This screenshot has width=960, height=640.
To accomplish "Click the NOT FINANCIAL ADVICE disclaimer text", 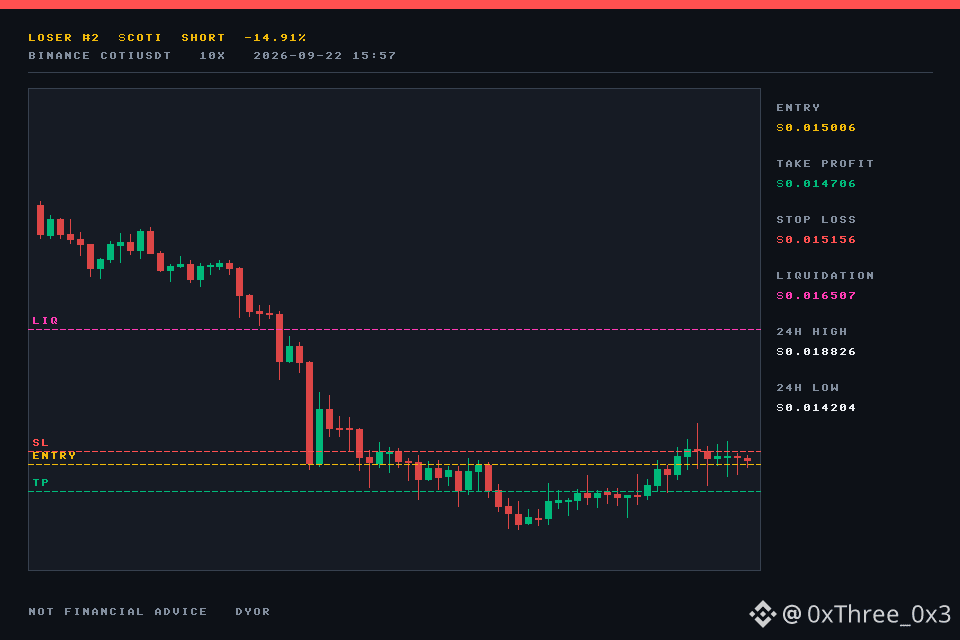I will [x=118, y=611].
